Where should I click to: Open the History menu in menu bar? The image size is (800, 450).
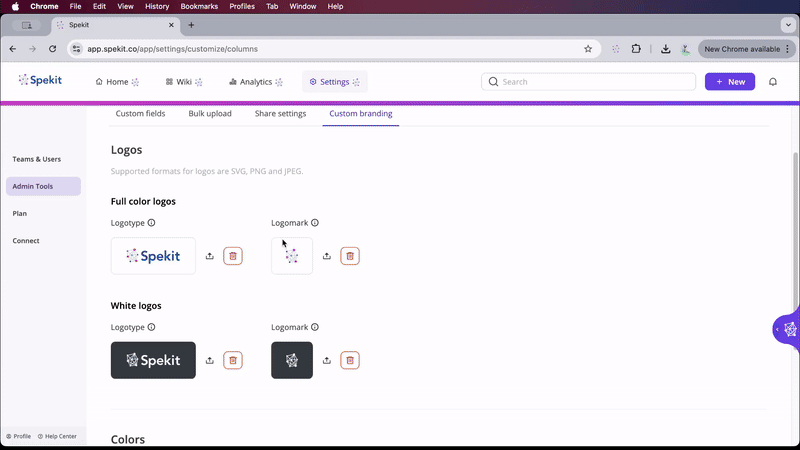click(x=157, y=7)
